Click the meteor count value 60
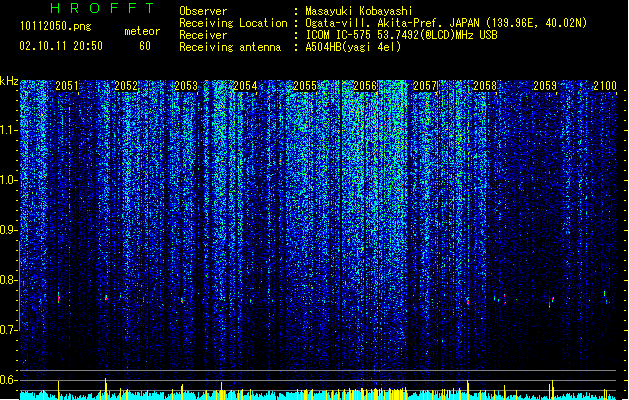This screenshot has height=400, width=629. pyautogui.click(x=145, y=46)
